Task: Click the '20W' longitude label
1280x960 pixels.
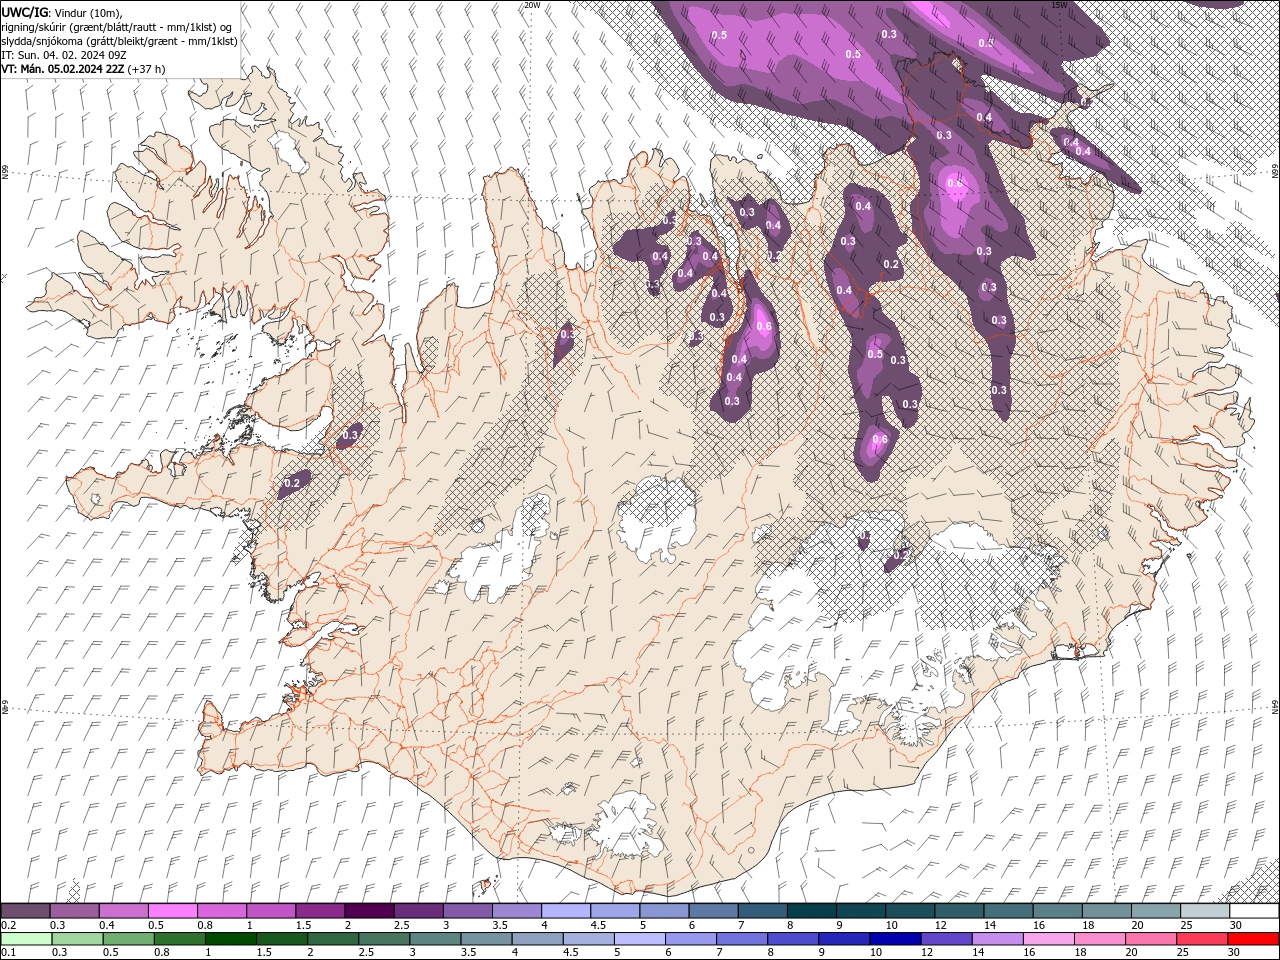Action: click(x=532, y=5)
